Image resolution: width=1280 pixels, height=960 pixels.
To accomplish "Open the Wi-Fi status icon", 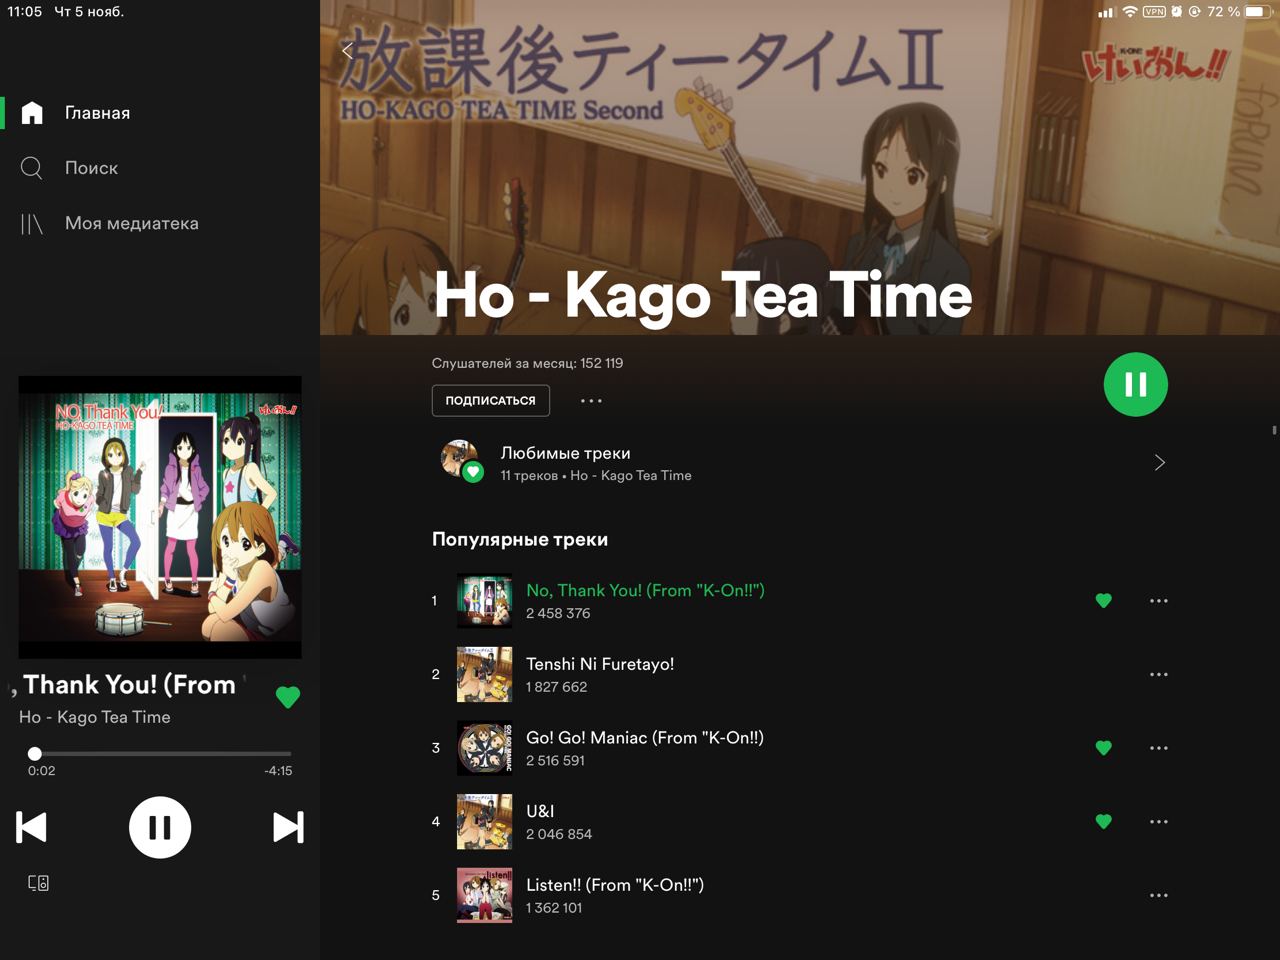I will 1130,12.
